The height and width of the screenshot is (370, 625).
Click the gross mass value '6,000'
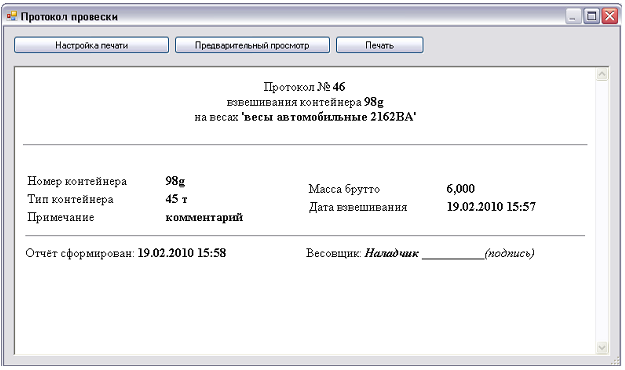click(460, 189)
